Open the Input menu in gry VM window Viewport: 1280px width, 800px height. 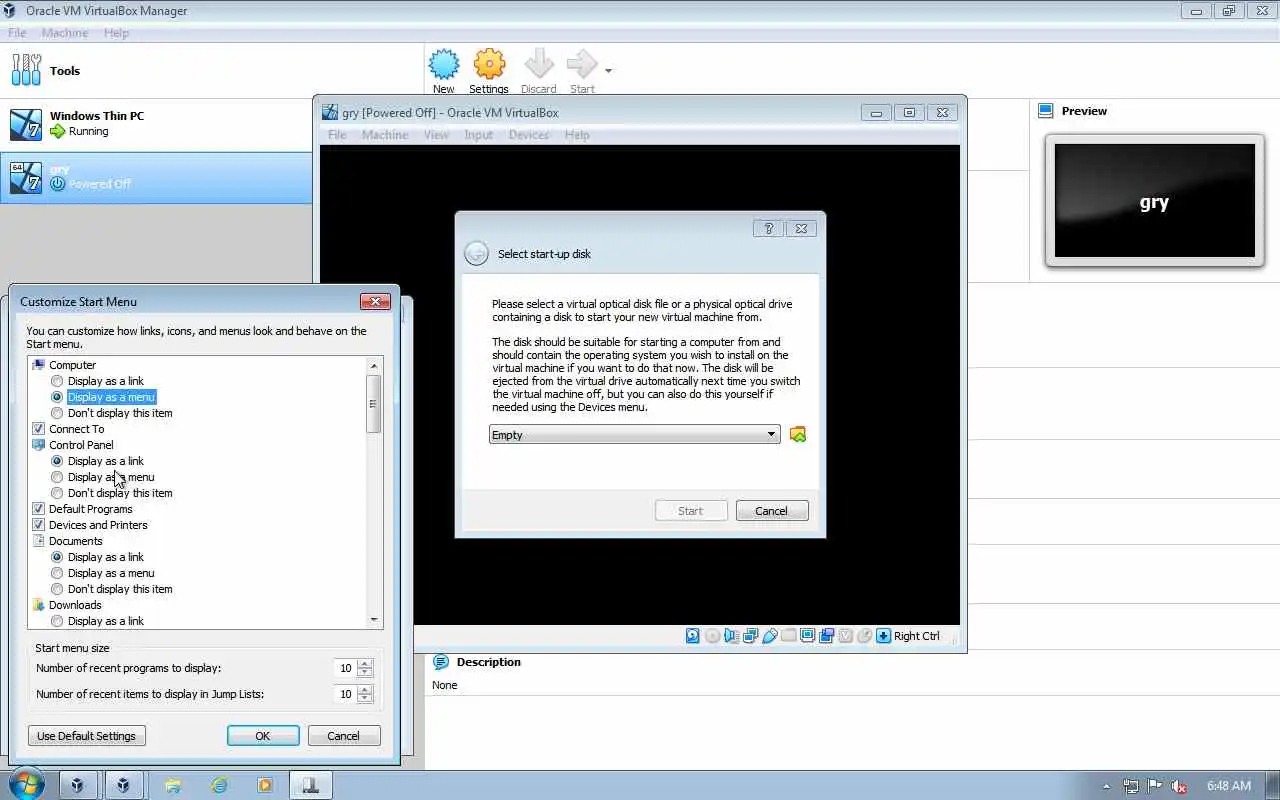478,135
